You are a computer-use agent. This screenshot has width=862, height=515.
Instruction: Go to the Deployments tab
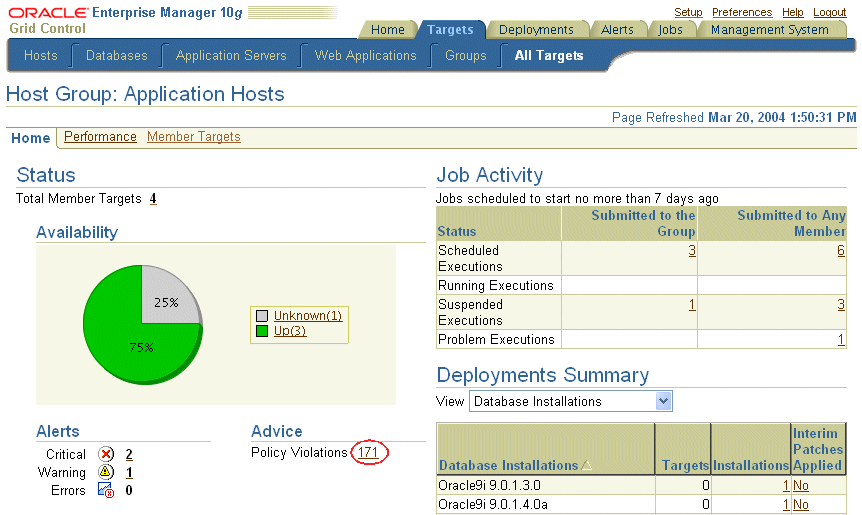pyautogui.click(x=536, y=30)
